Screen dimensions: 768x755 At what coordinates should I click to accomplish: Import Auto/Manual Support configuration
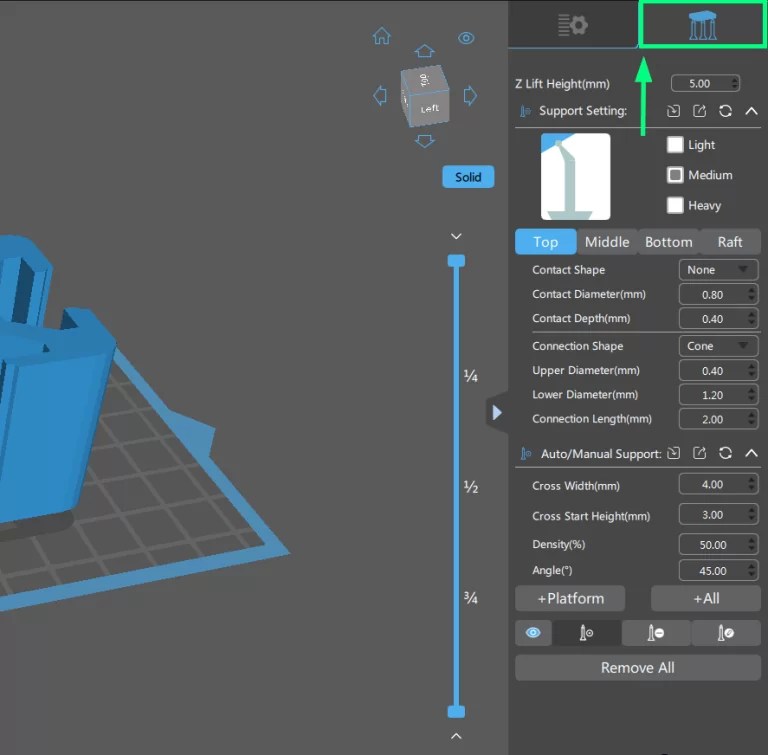pyautogui.click(x=673, y=454)
